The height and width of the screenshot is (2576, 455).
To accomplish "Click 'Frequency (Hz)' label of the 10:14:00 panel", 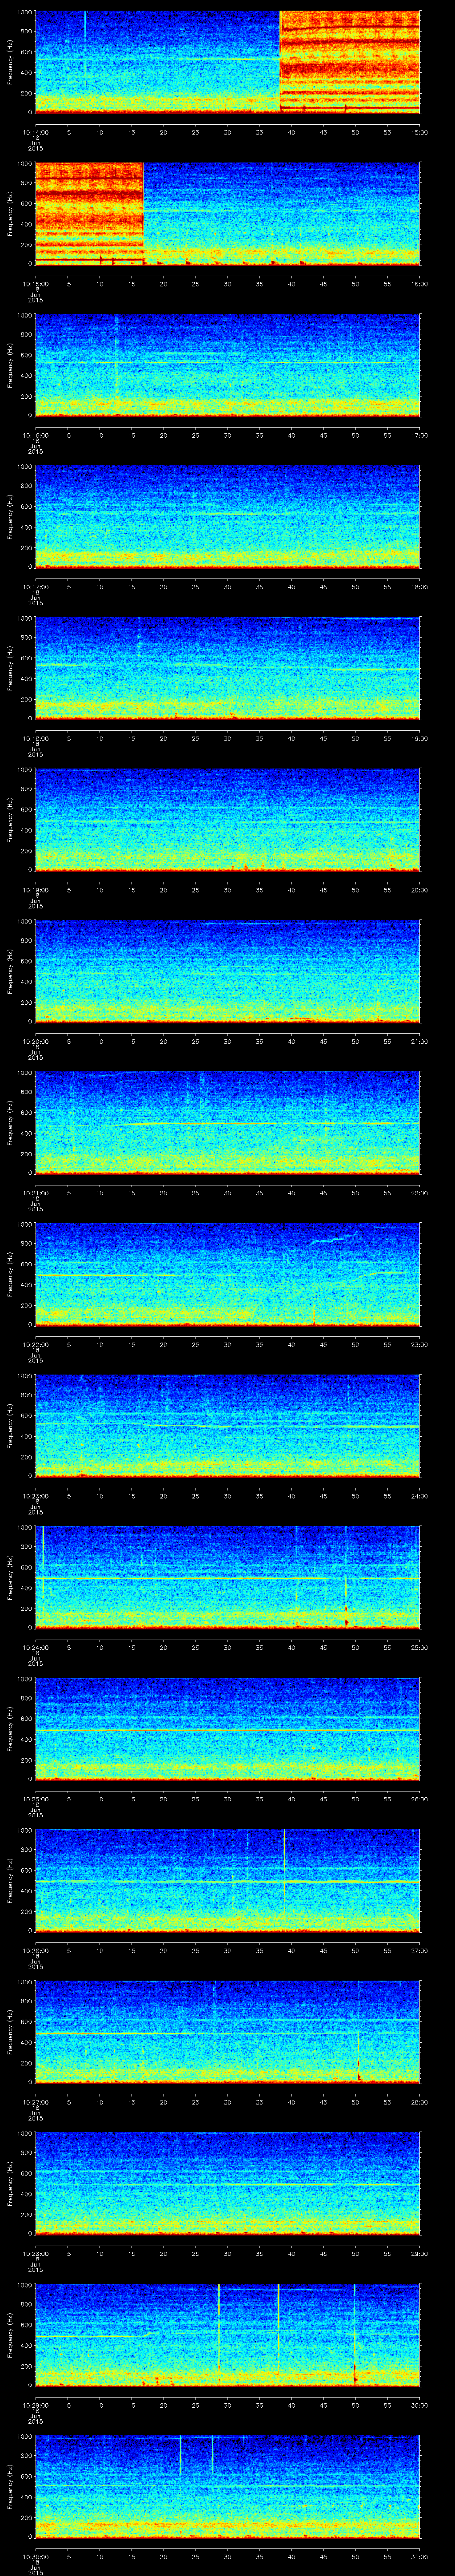I will pos(10,62).
